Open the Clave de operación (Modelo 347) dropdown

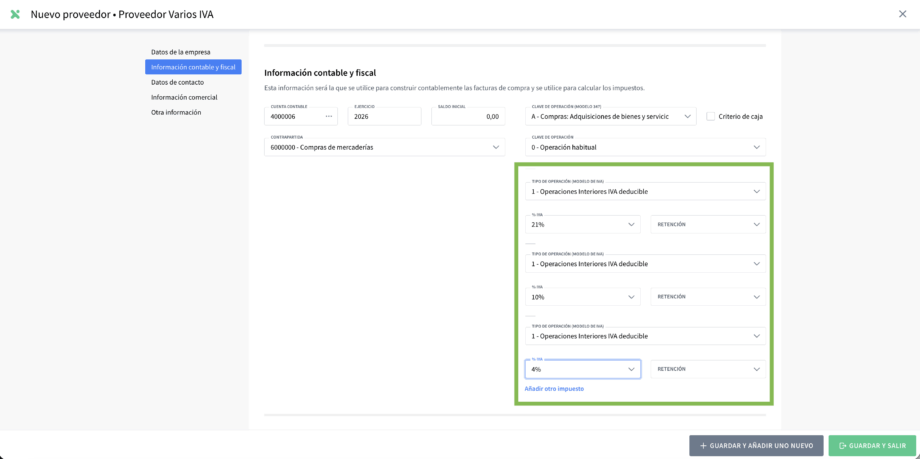pyautogui.click(x=610, y=116)
